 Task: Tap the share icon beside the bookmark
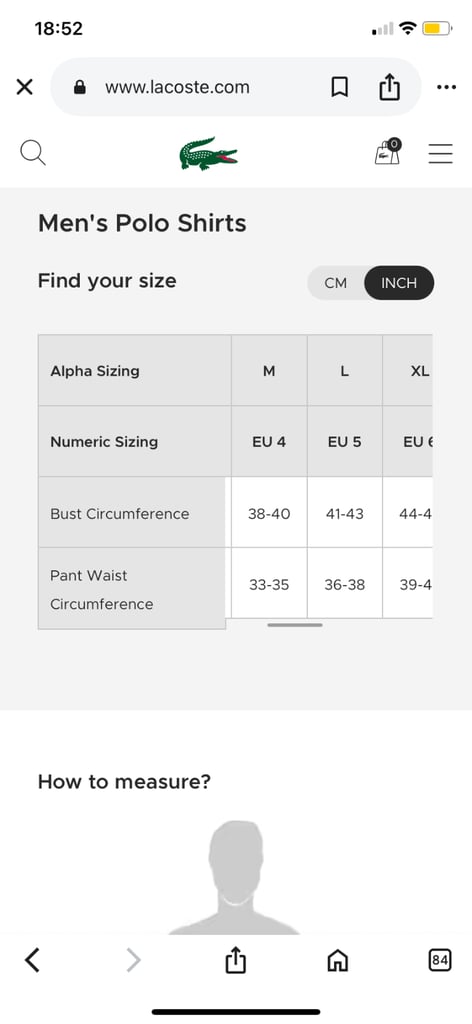click(x=389, y=87)
